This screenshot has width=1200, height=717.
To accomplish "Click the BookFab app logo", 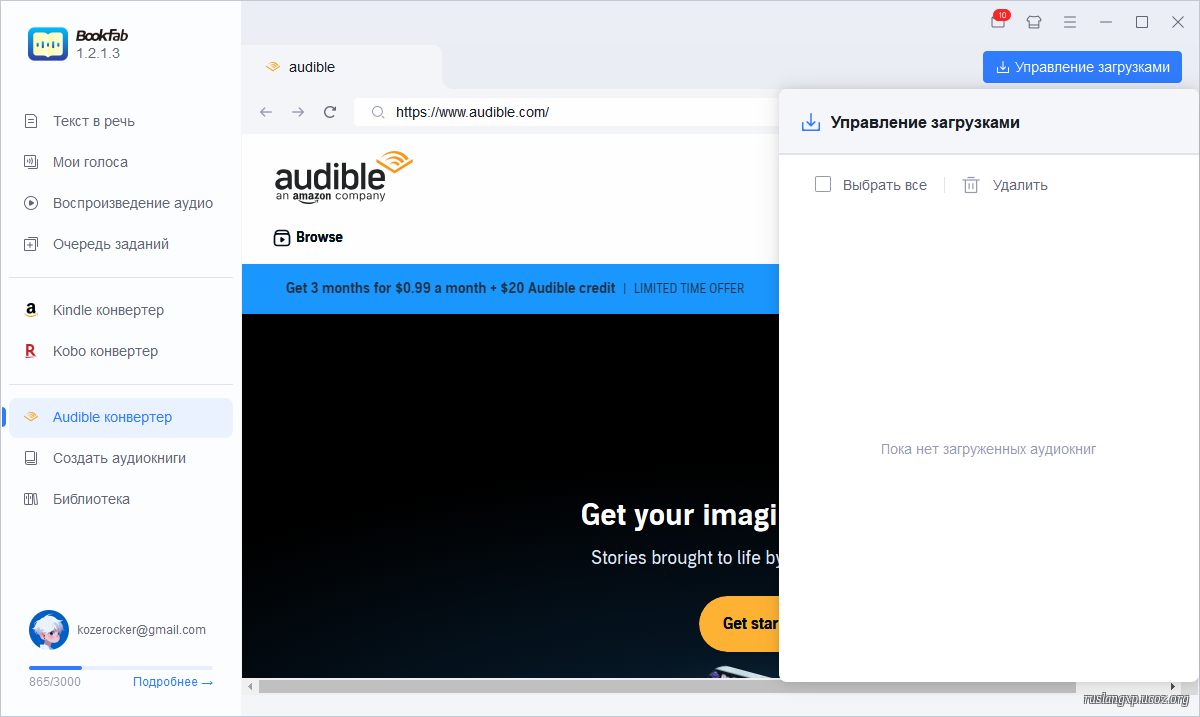I will coord(48,44).
